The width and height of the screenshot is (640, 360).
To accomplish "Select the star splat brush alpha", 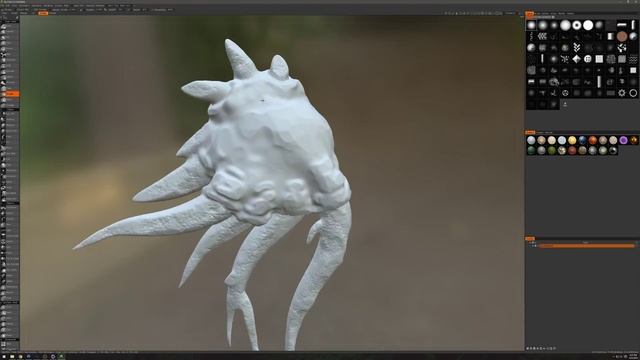I will pos(565,59).
